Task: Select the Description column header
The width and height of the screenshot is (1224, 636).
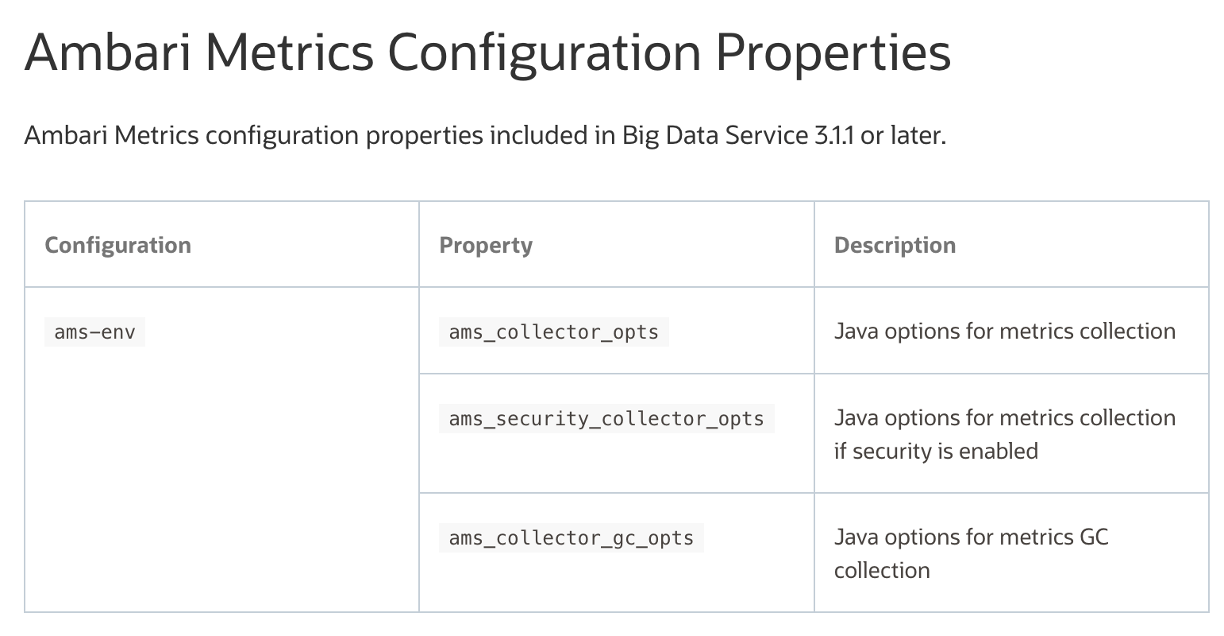Action: pos(895,245)
